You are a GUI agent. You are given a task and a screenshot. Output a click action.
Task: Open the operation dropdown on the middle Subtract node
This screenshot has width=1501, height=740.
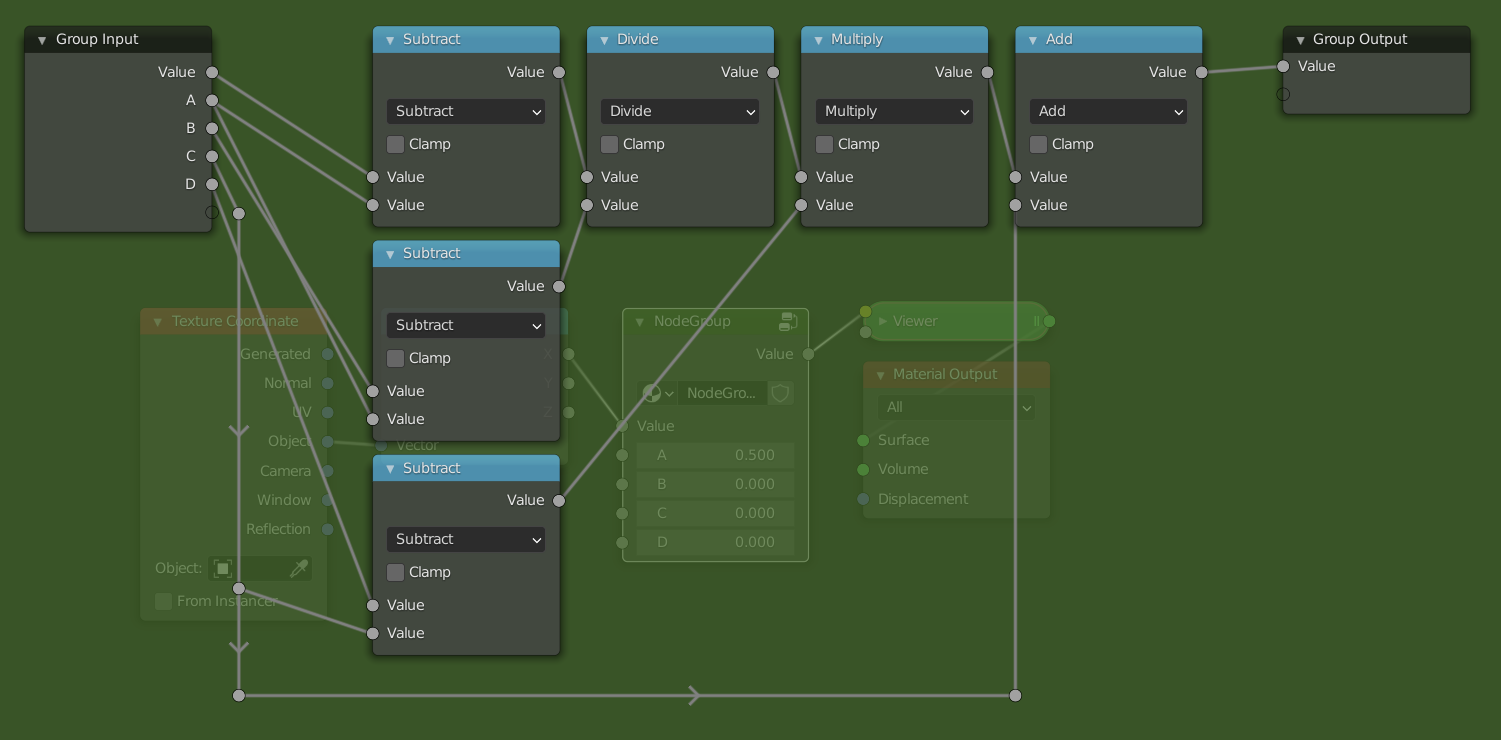(466, 325)
